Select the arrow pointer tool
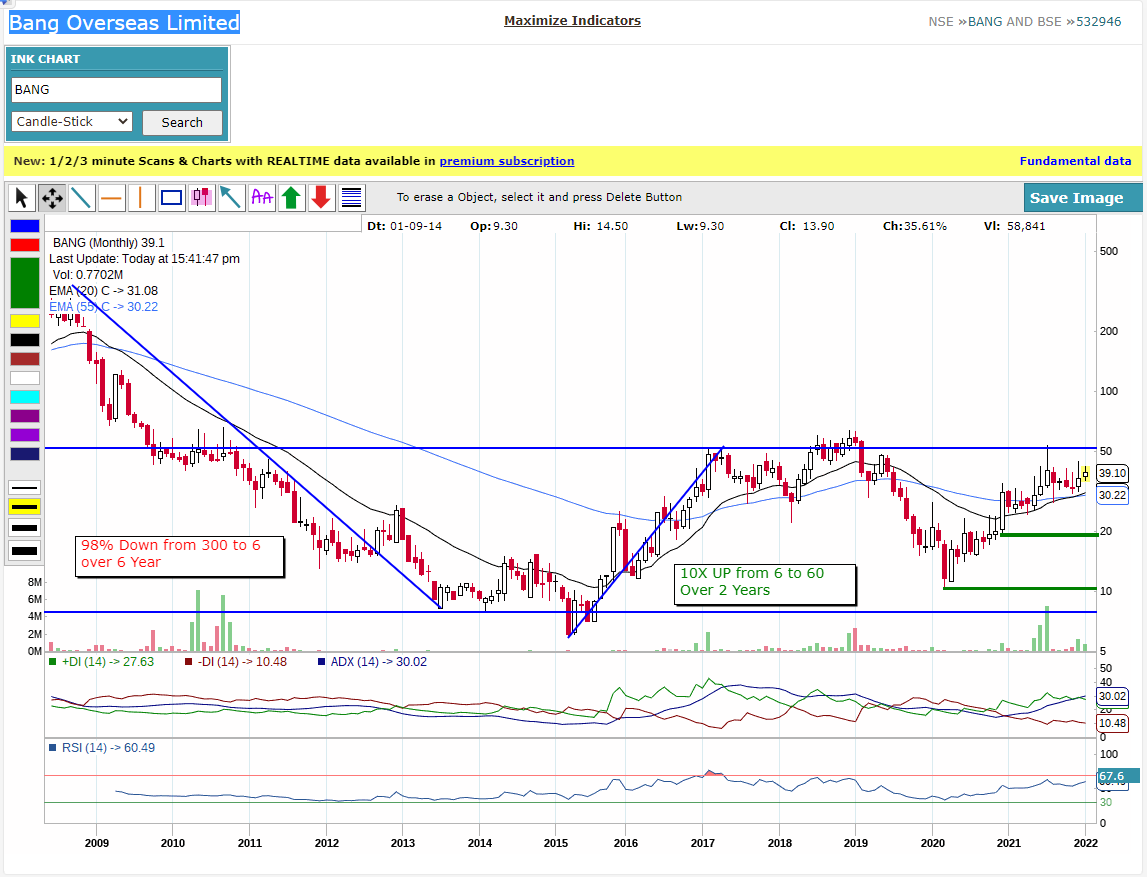Image resolution: width=1147 pixels, height=877 pixels. [x=21, y=197]
